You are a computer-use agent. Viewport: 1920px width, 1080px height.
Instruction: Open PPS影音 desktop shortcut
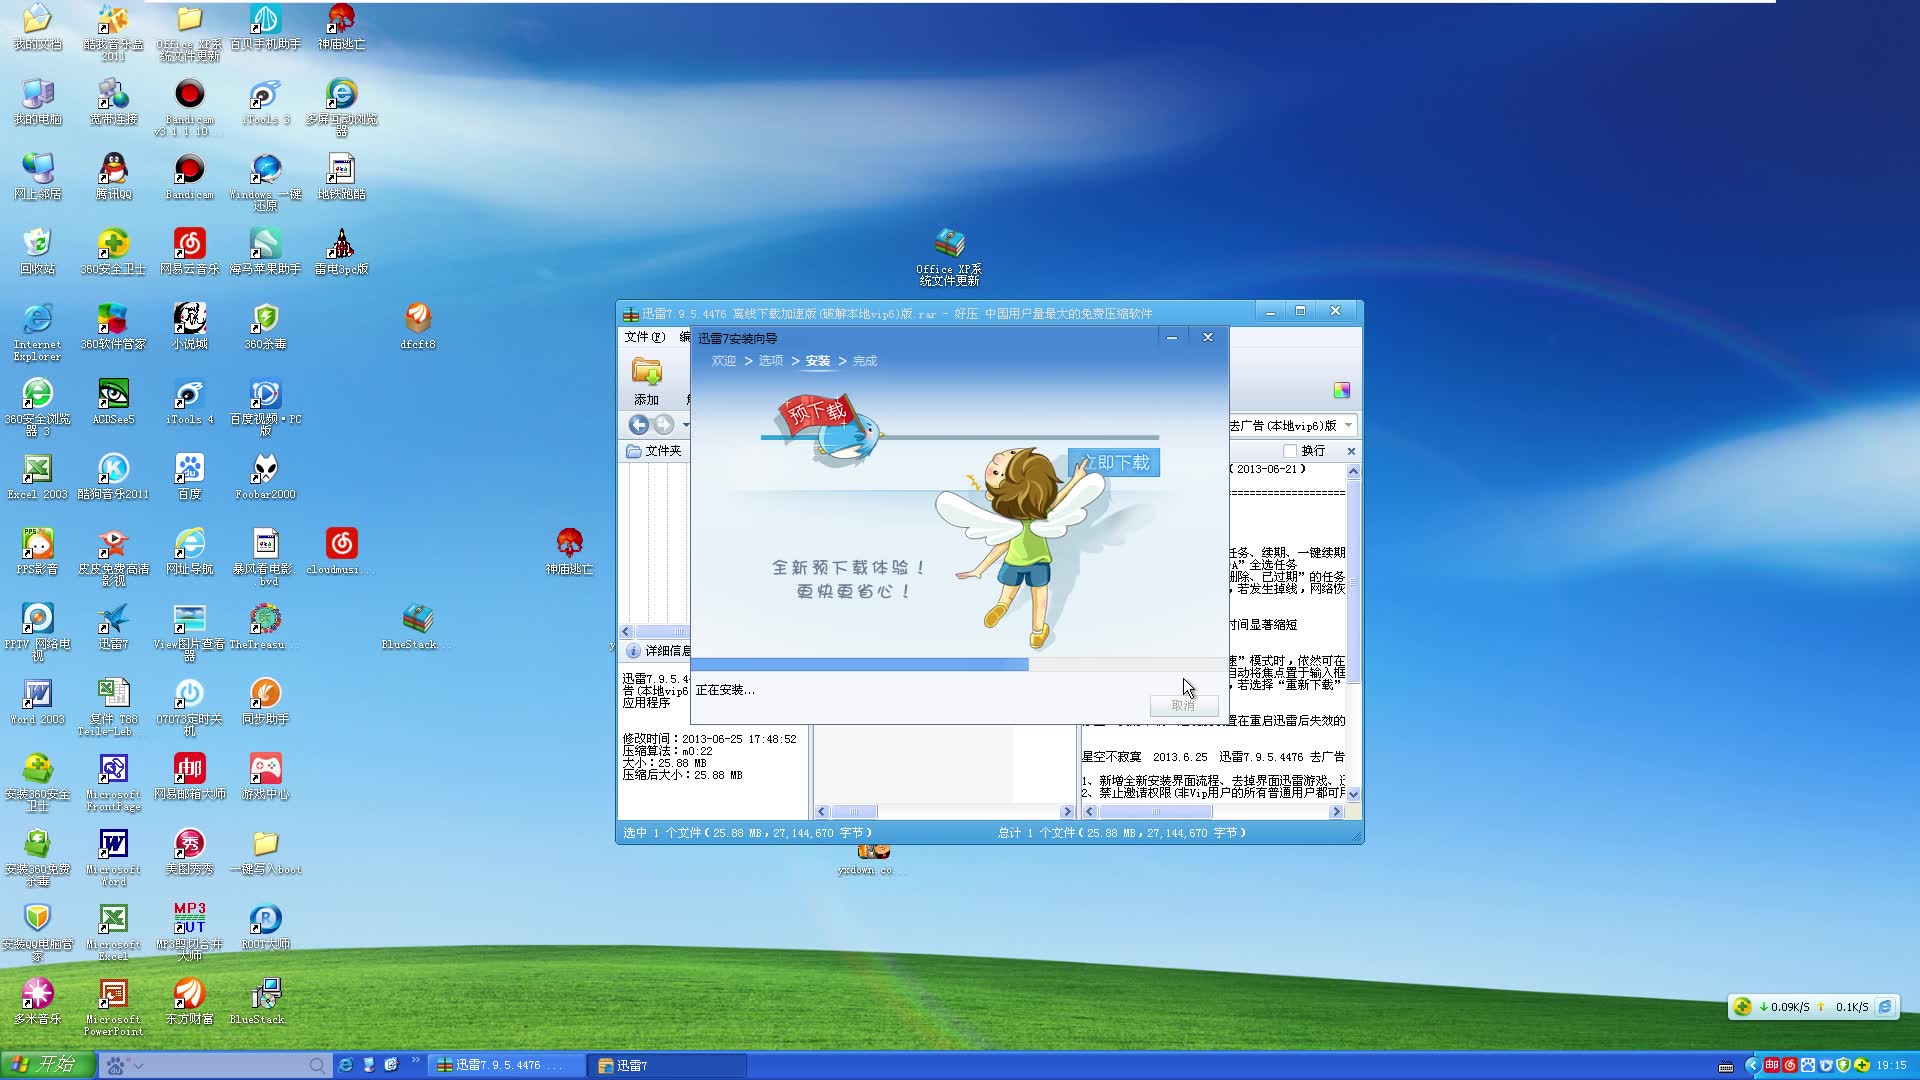37,552
